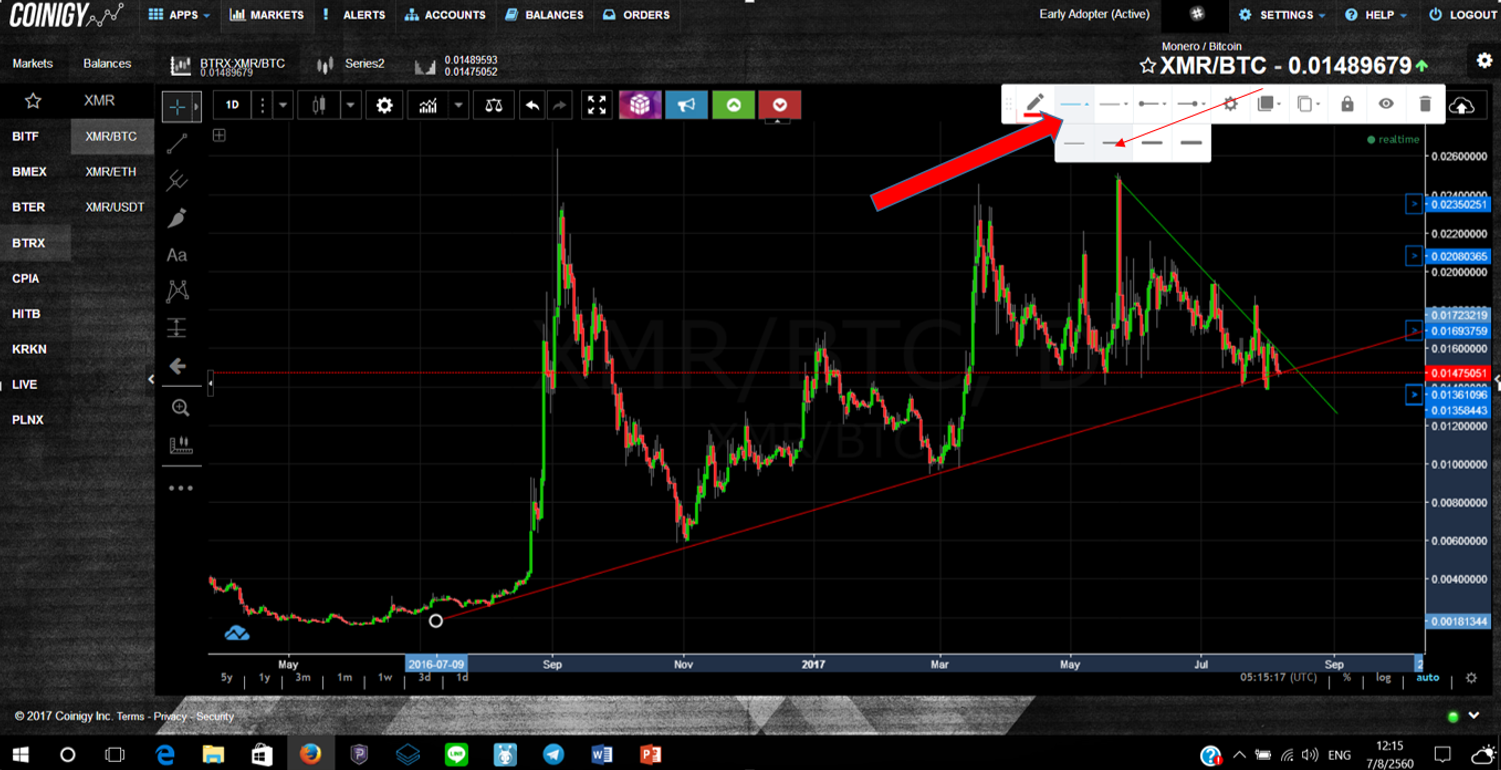Image resolution: width=1501 pixels, height=770 pixels.
Task: Click the purple cube button
Action: coord(640,104)
